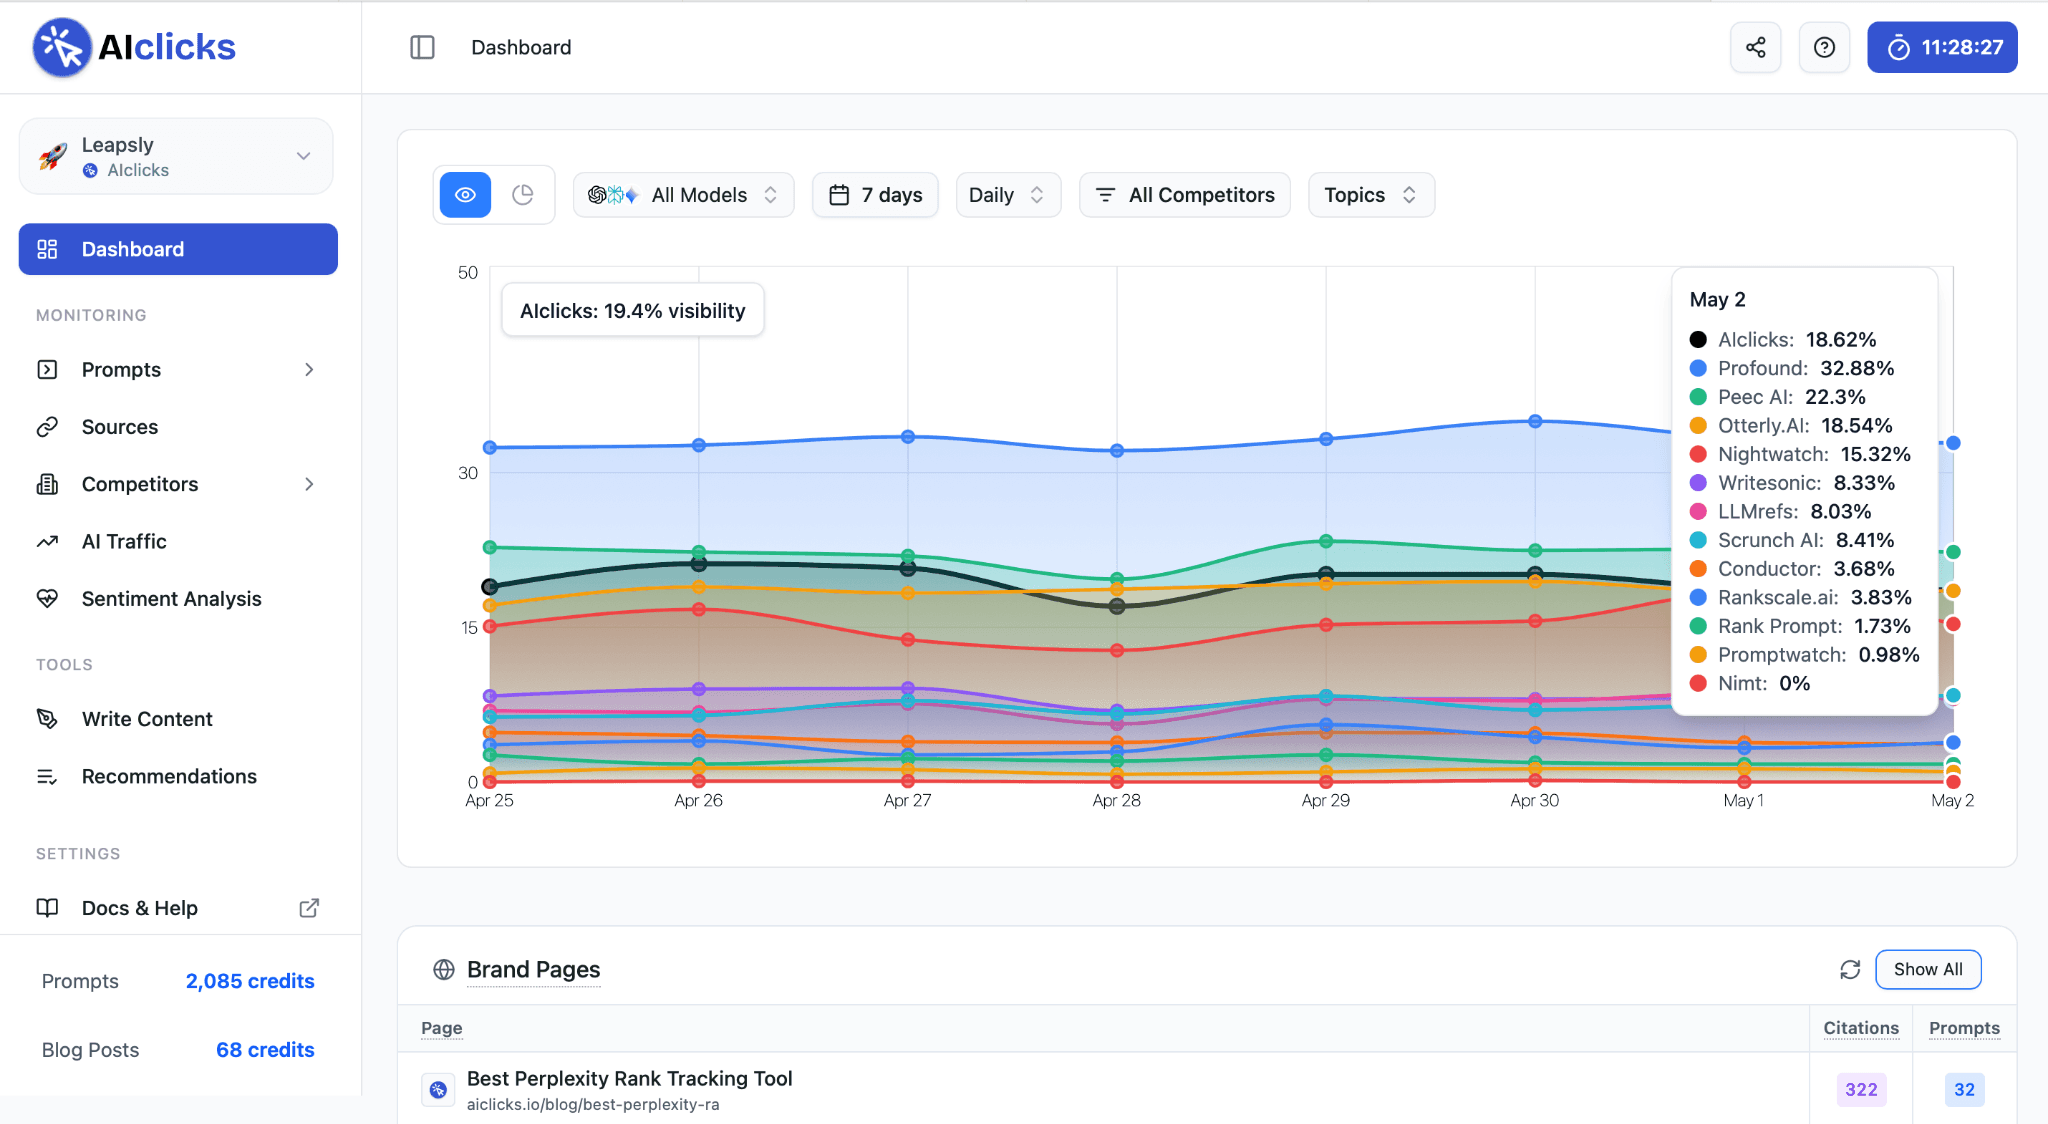Viewport: 2048px width, 1124px height.
Task: Expand the Prompts submenu chevron
Action: pyautogui.click(x=309, y=369)
